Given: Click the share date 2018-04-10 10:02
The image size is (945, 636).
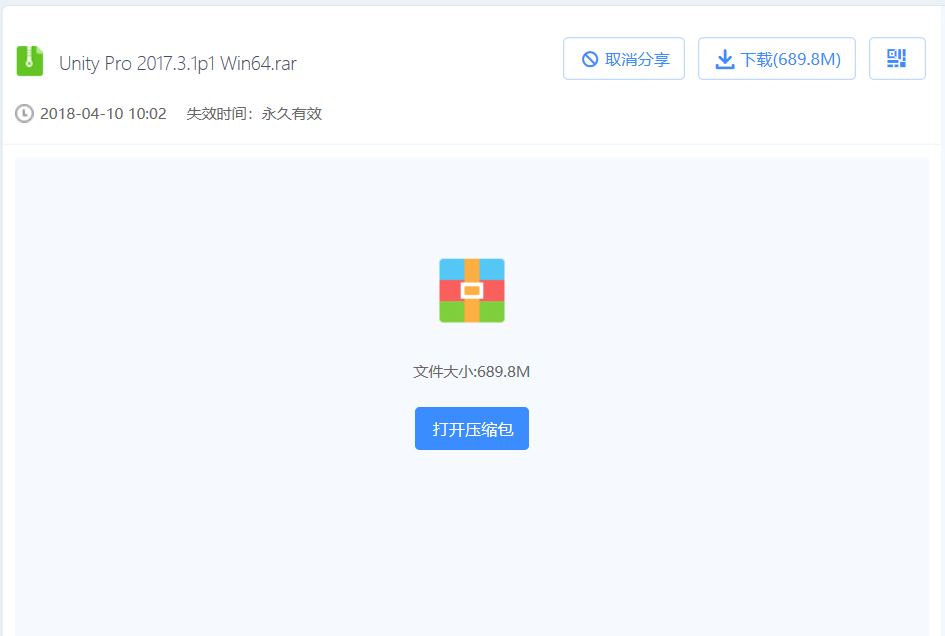Looking at the screenshot, I should coord(103,113).
